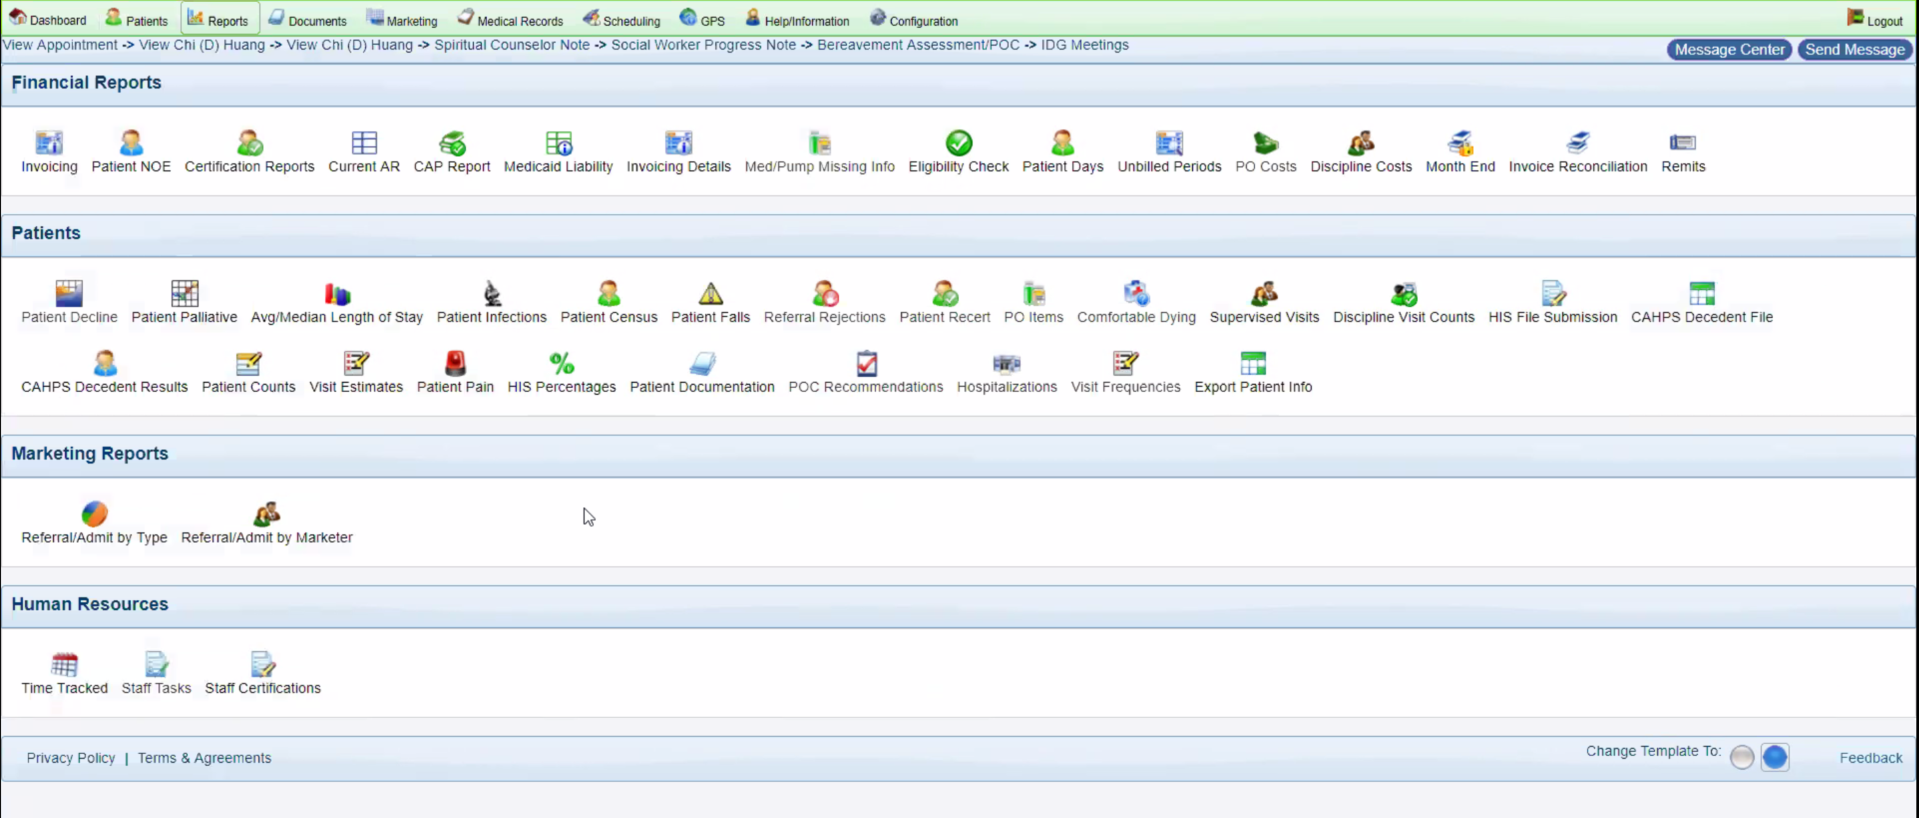Switch to Medical Records tab

(510, 19)
